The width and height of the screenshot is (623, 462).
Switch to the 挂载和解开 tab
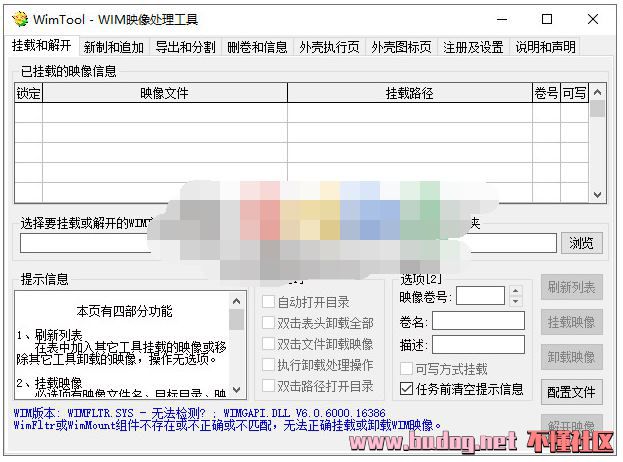42,46
